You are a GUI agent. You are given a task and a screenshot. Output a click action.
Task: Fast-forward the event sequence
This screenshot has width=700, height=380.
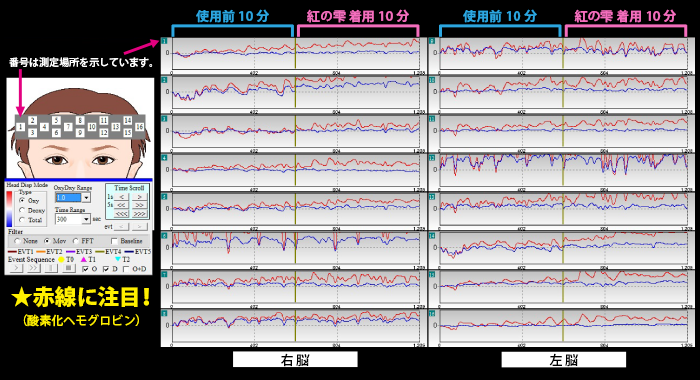pyautogui.click(x=33, y=268)
